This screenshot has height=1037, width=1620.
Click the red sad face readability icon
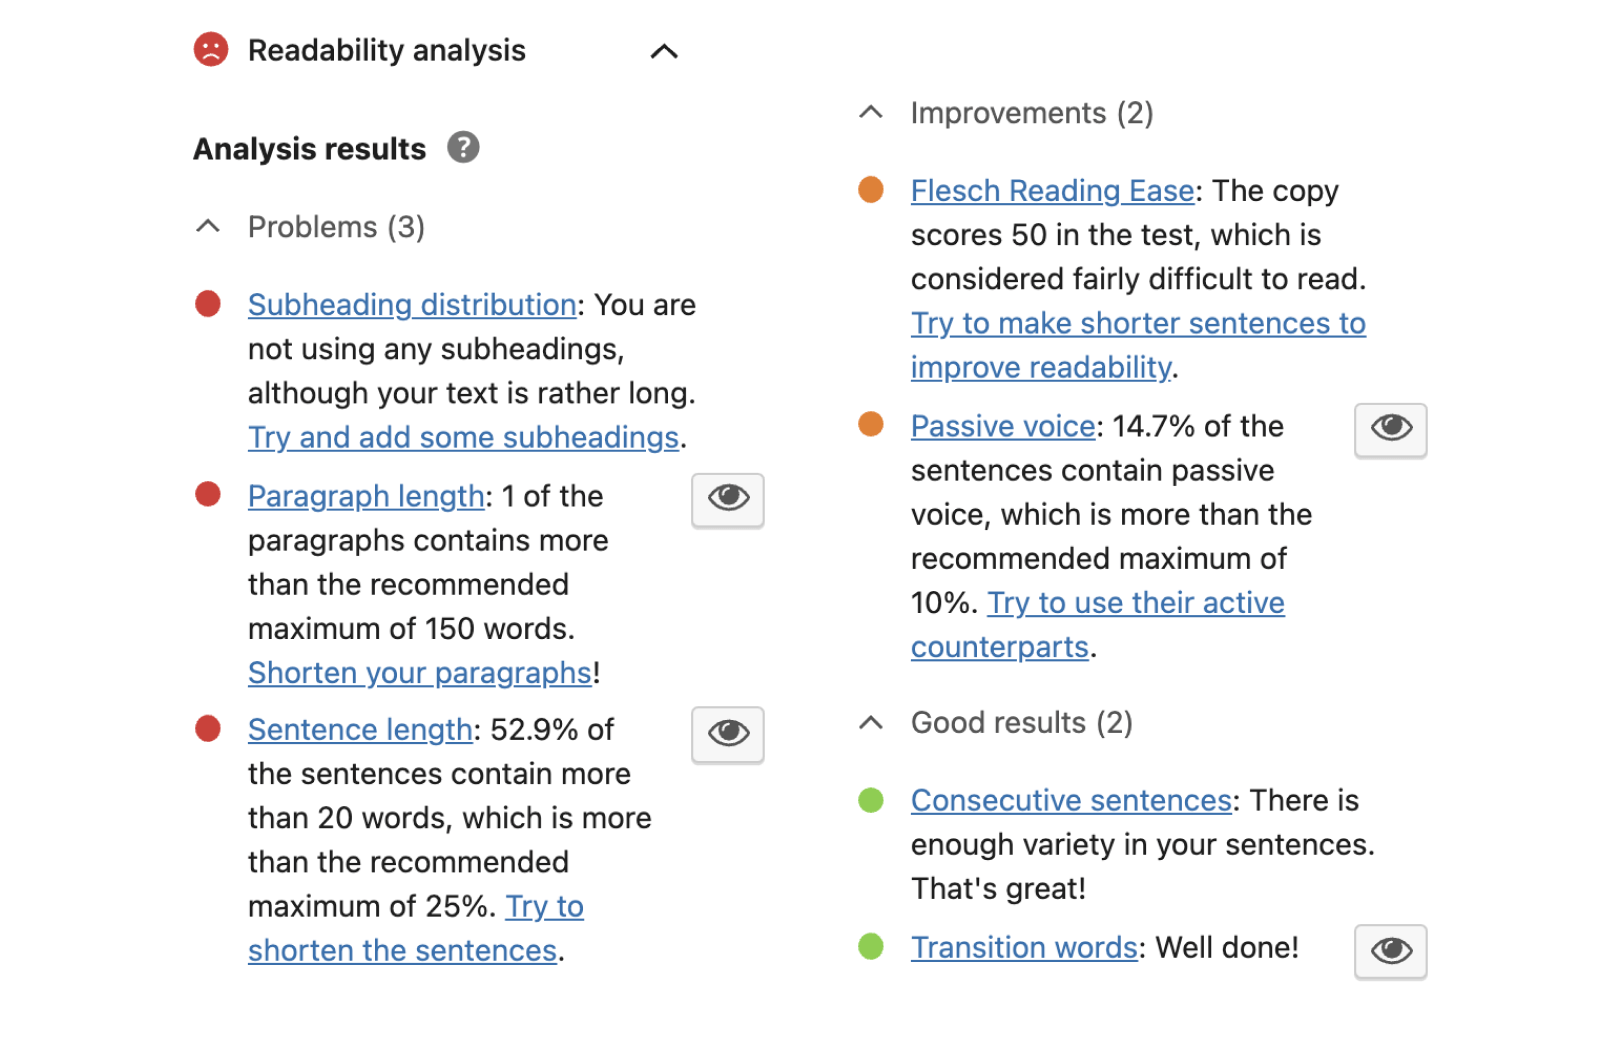point(211,49)
